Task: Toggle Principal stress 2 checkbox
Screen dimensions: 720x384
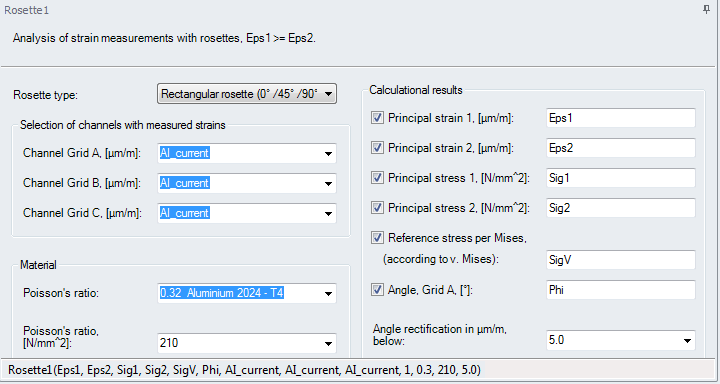Action: 377,208
